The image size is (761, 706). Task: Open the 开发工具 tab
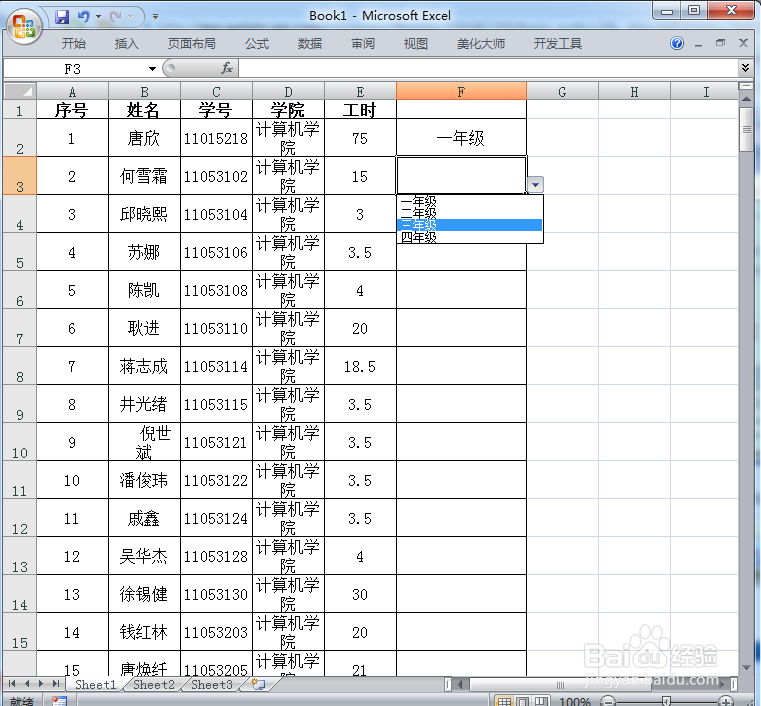(x=558, y=44)
